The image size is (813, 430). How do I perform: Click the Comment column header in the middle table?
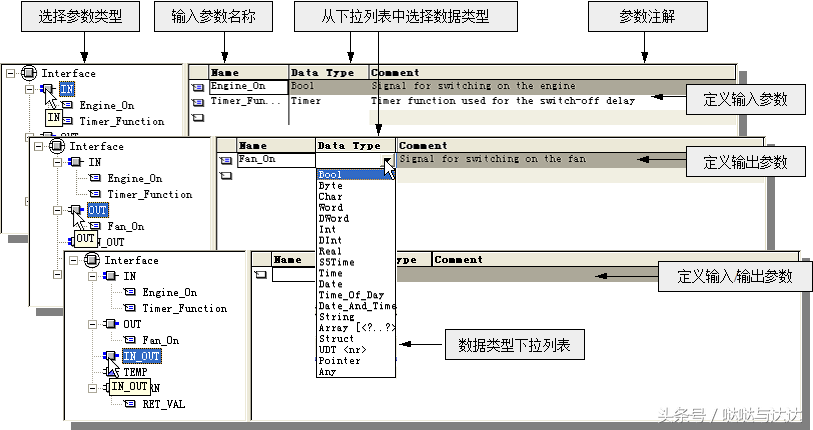pyautogui.click(x=580, y=146)
